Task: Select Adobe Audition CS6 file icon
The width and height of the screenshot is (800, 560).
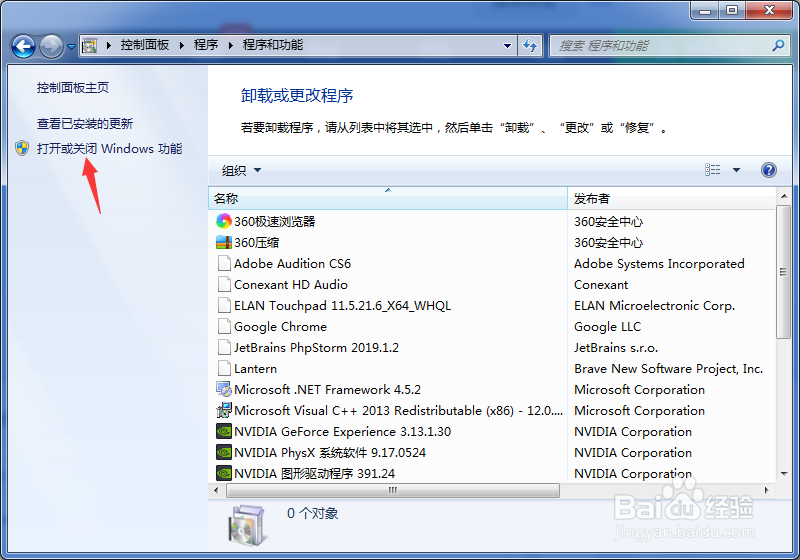Action: click(x=223, y=264)
